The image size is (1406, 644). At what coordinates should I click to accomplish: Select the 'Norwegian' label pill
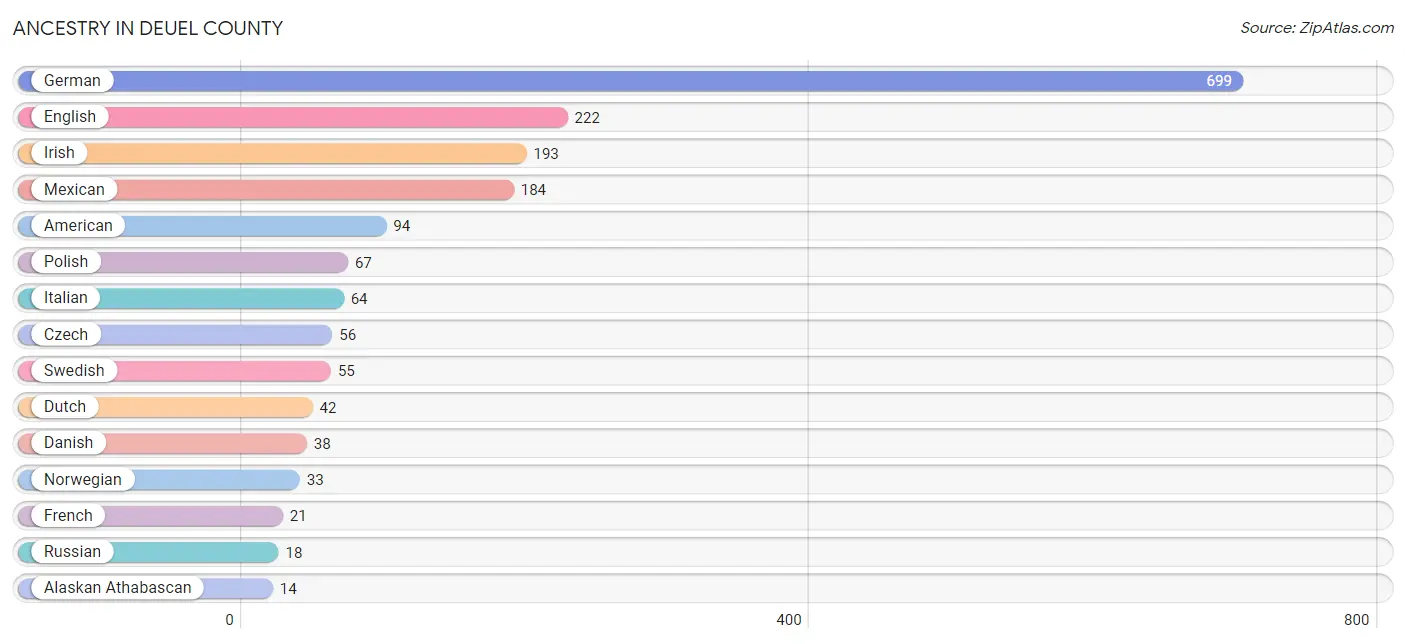pyautogui.click(x=82, y=479)
